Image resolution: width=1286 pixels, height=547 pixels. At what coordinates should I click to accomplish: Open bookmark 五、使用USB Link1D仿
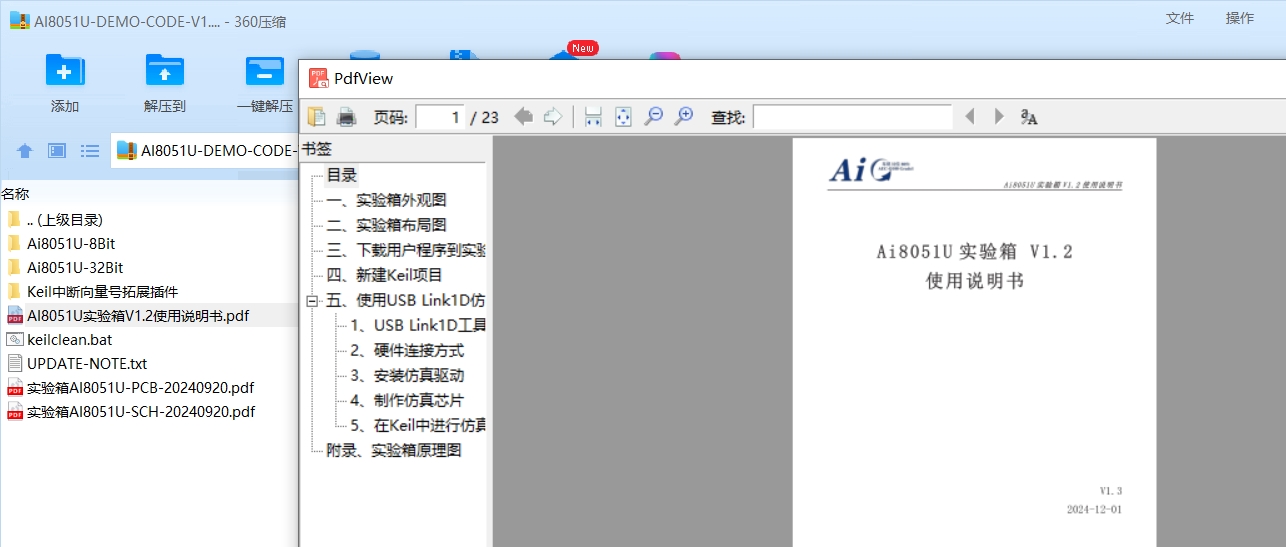click(406, 300)
